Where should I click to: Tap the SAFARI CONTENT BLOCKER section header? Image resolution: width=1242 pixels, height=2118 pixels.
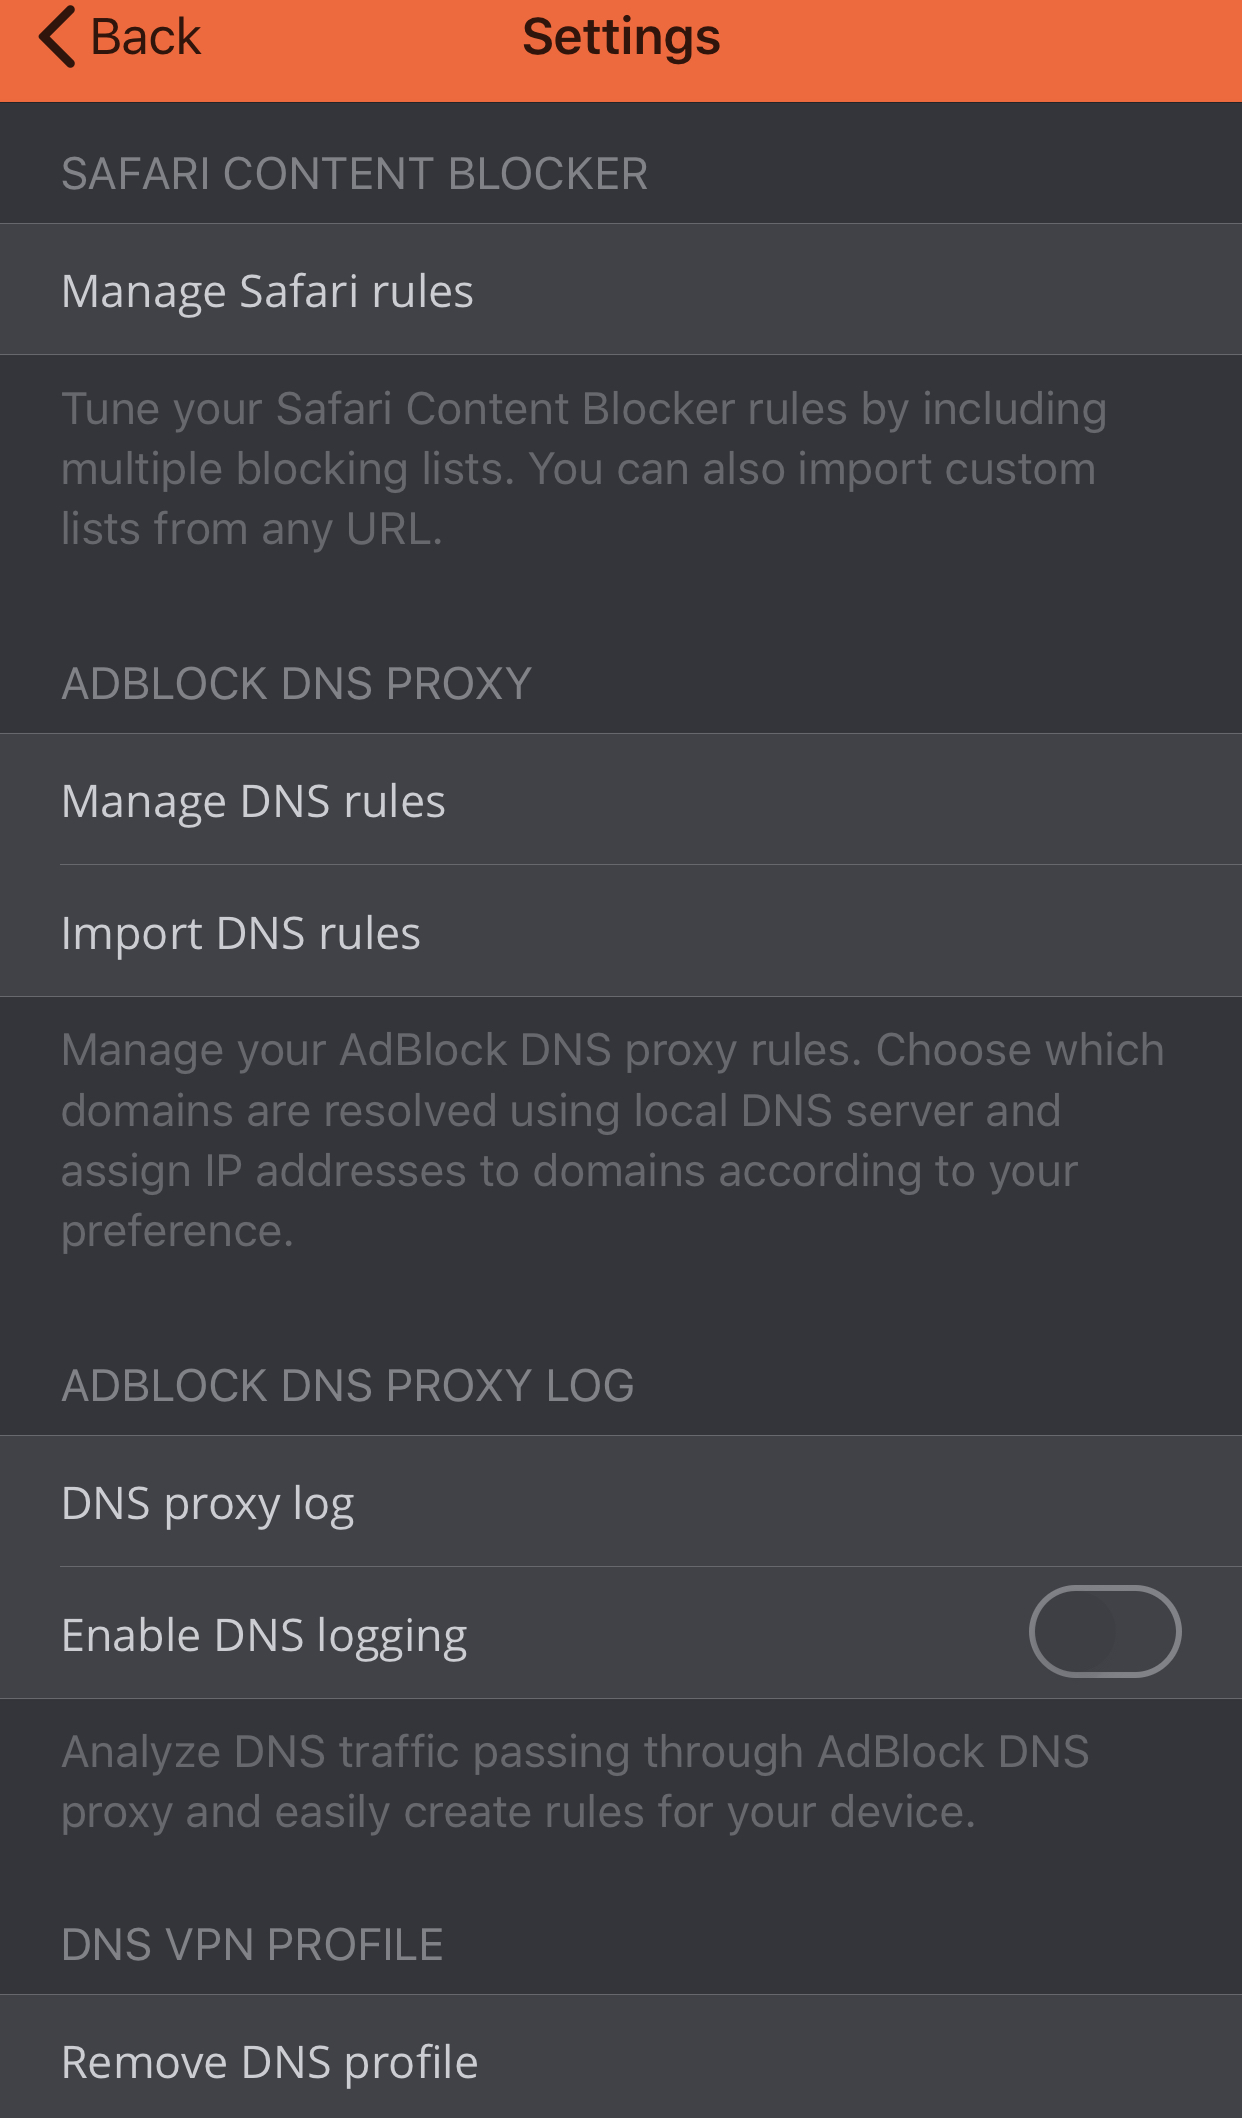[x=354, y=174]
